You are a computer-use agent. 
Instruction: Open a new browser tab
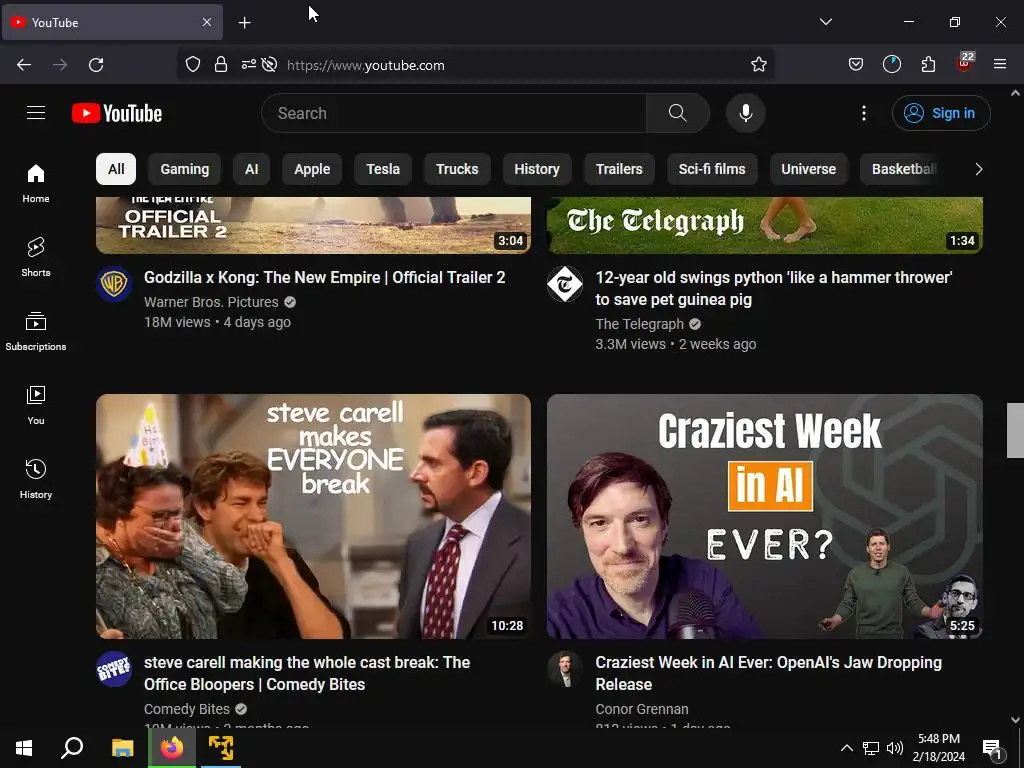[244, 23]
